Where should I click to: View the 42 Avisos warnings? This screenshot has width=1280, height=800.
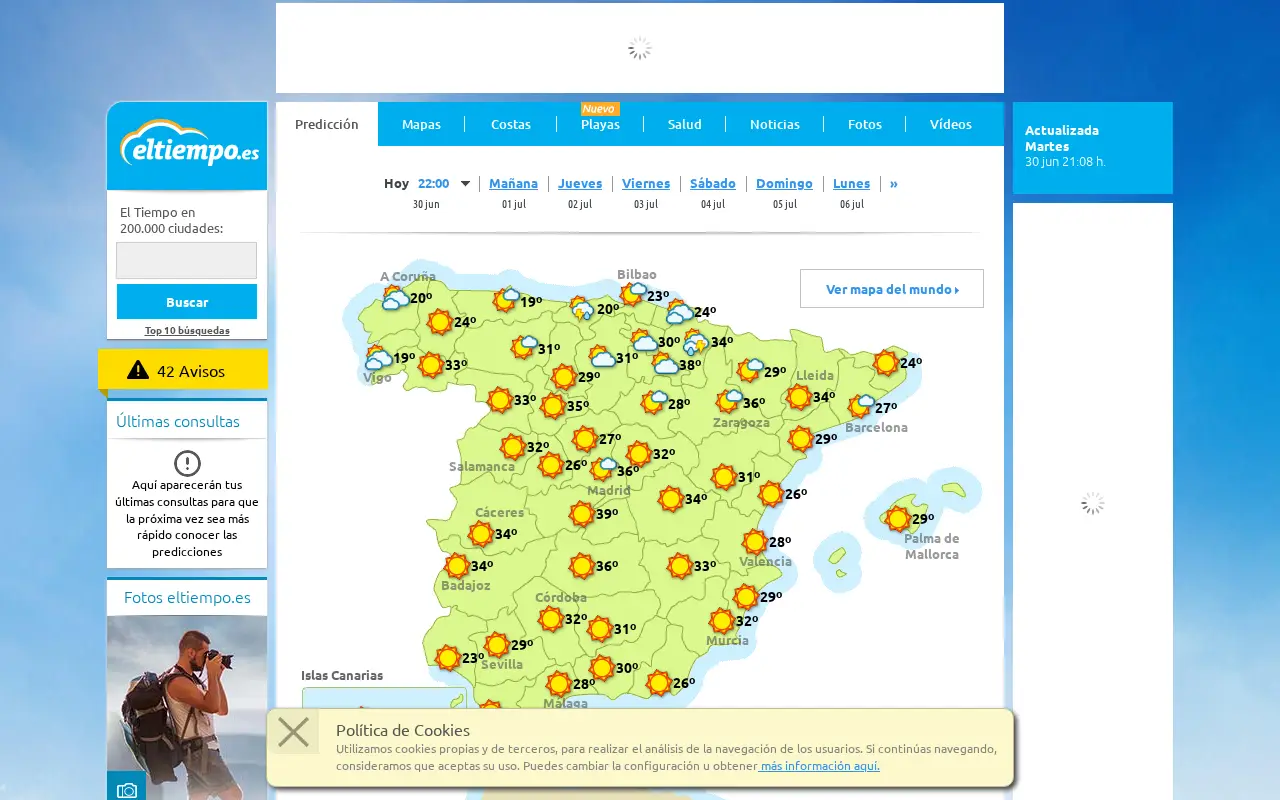(183, 371)
